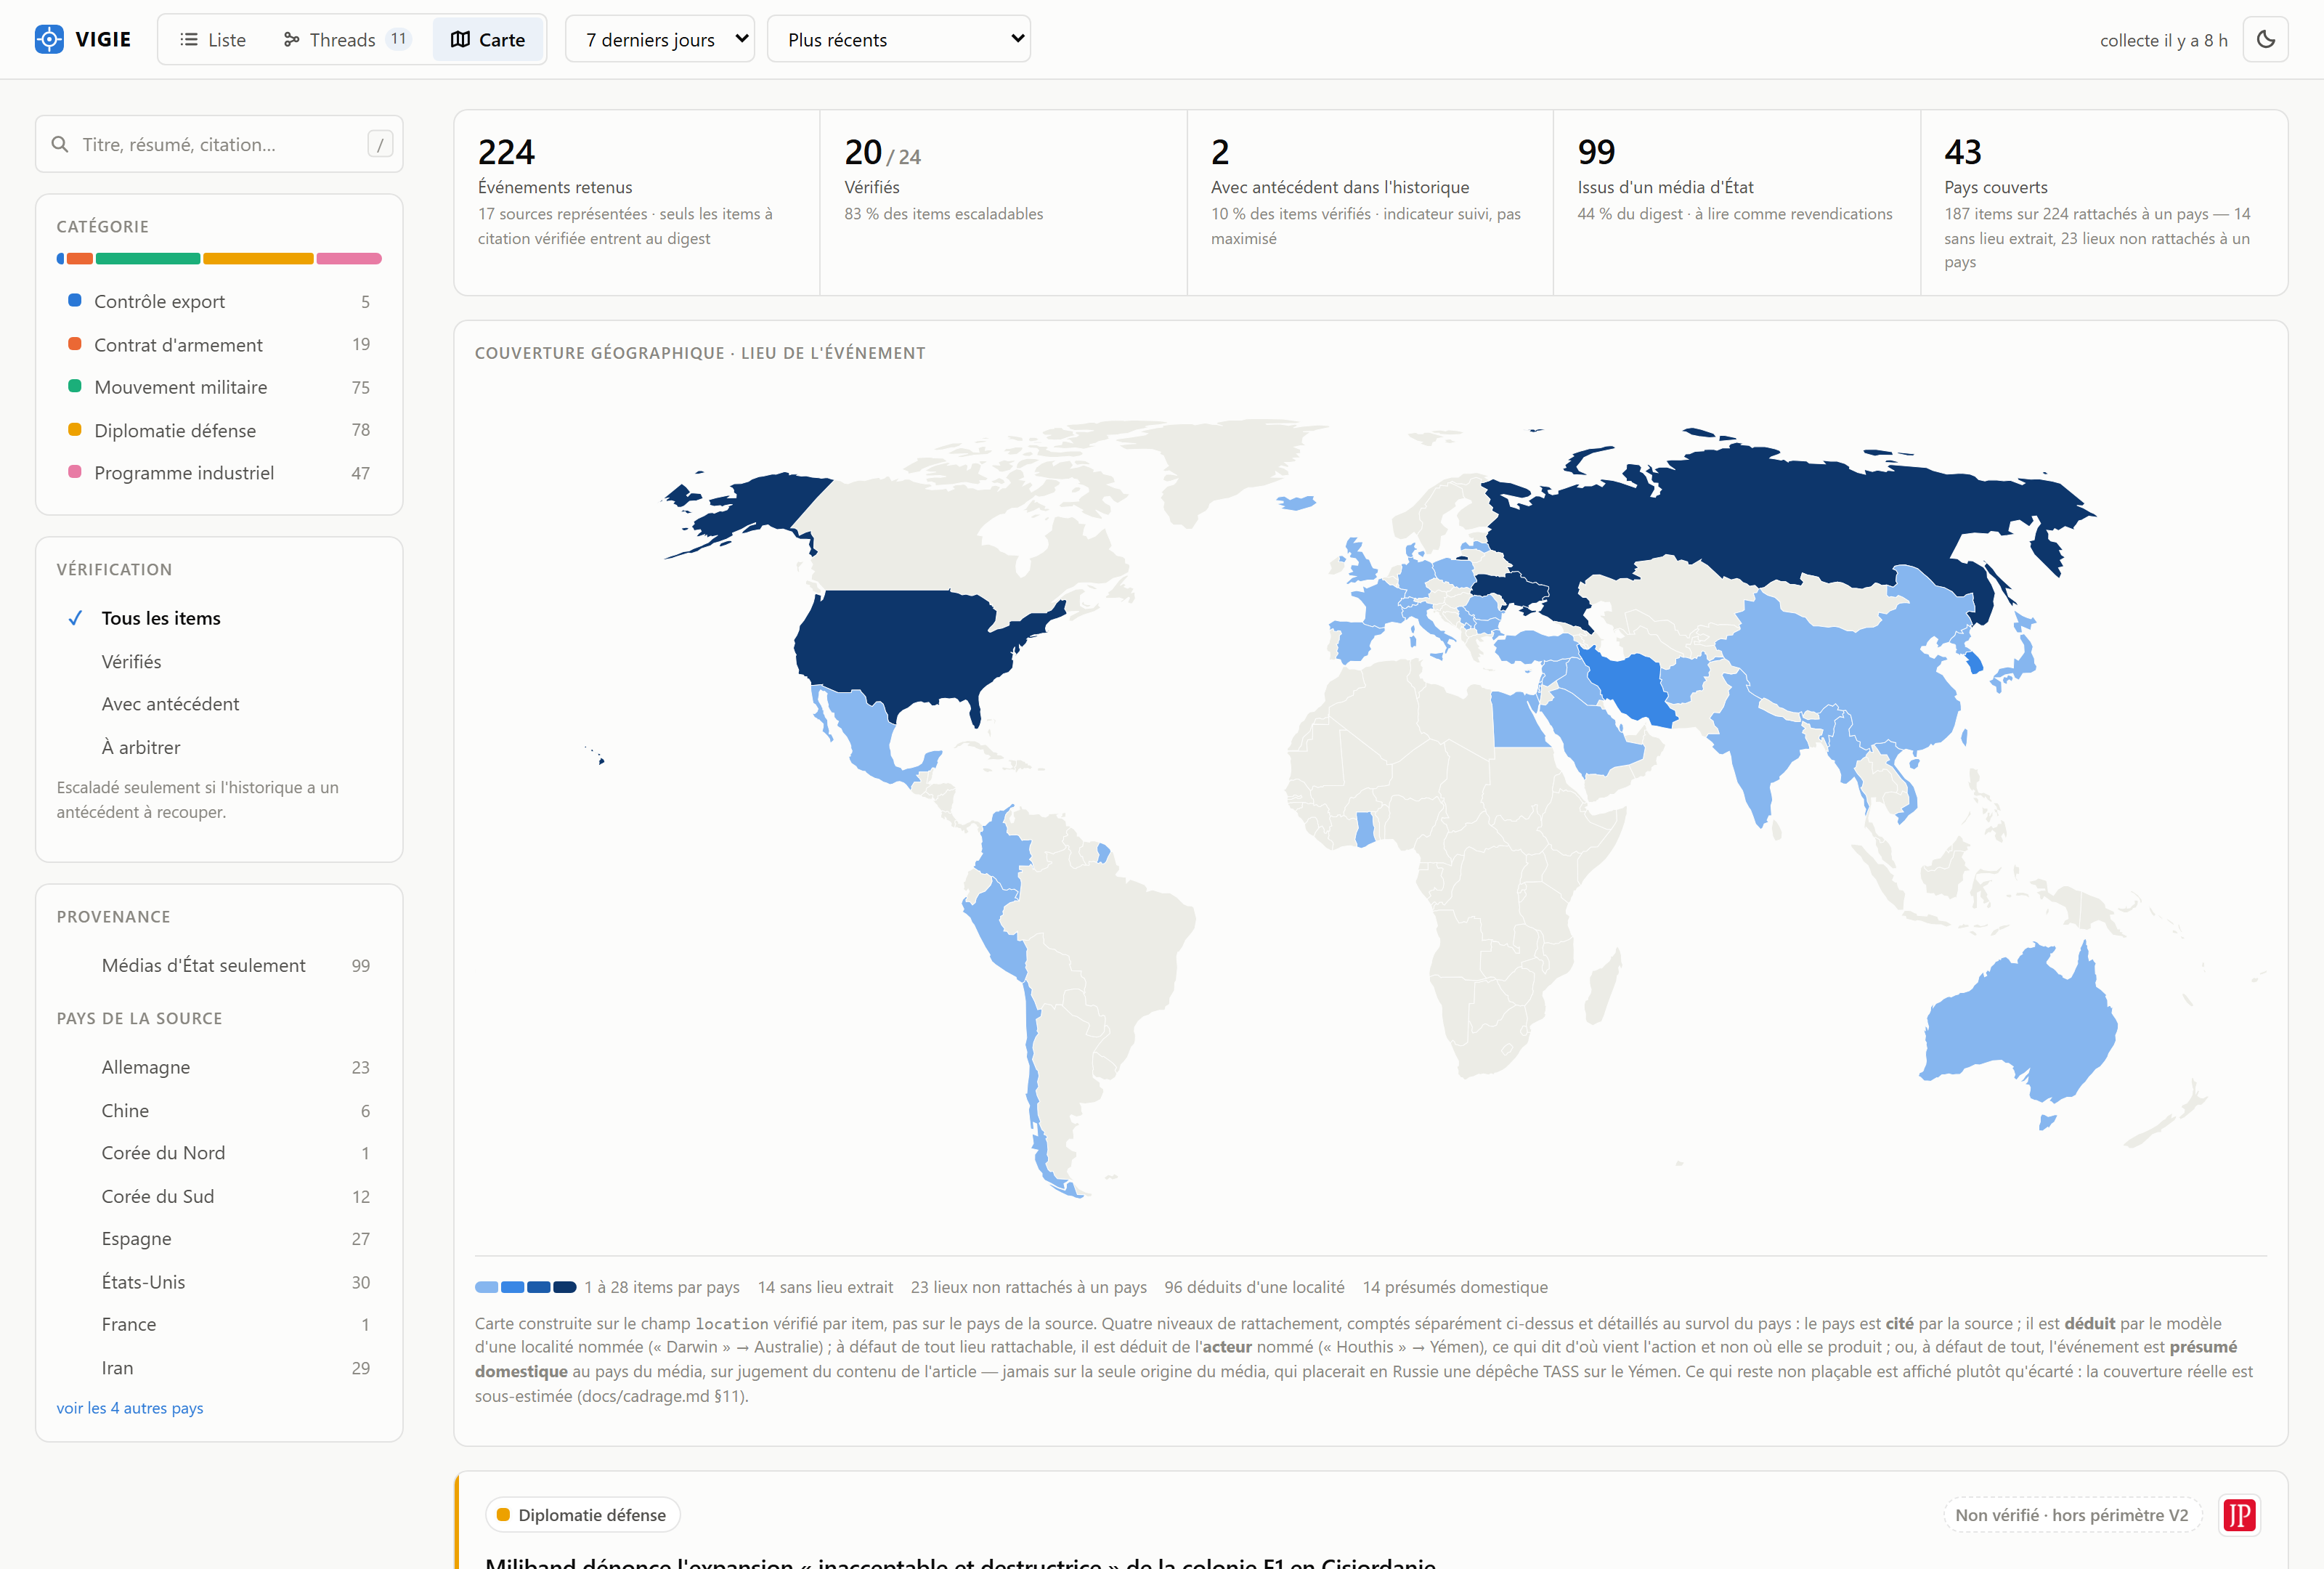The image size is (2324, 1569).
Task: Switch to the Carte view
Action: coord(488,39)
